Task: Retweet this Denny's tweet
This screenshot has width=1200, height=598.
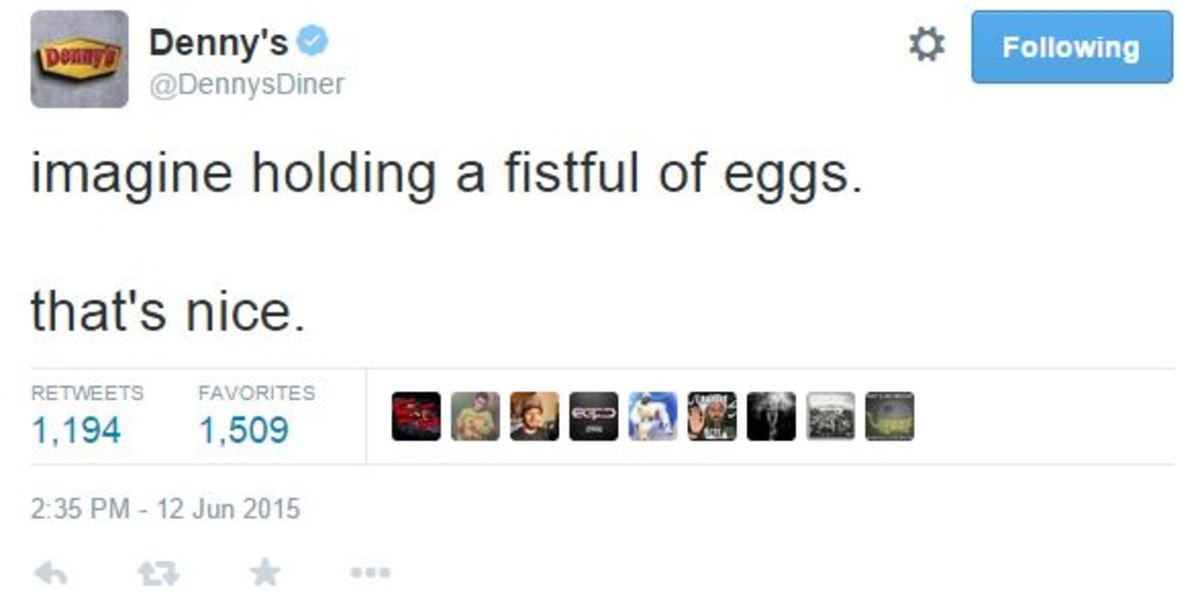Action: [157, 572]
